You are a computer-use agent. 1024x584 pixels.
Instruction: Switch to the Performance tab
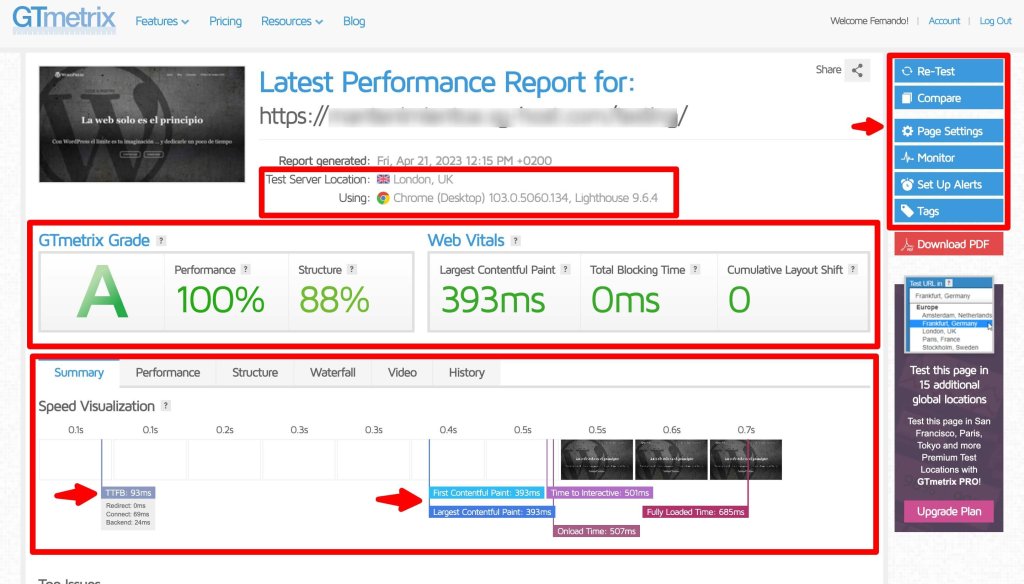[168, 372]
